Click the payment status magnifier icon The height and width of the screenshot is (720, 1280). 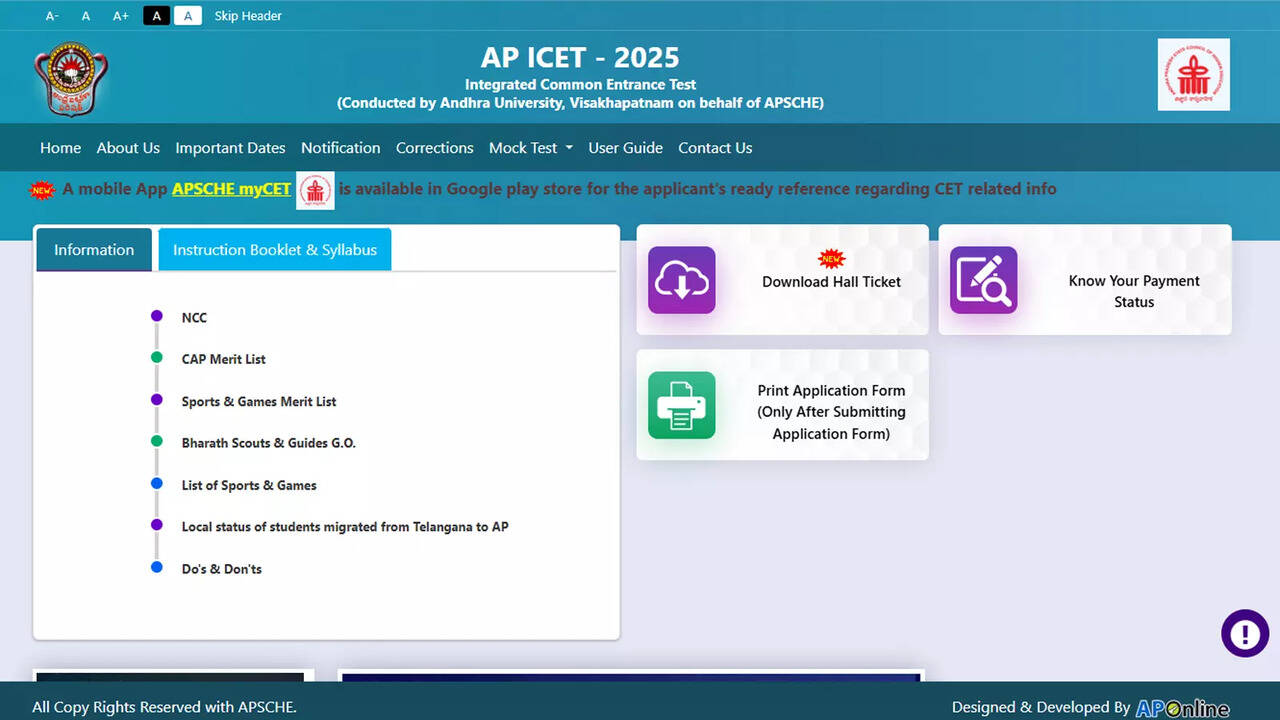983,280
